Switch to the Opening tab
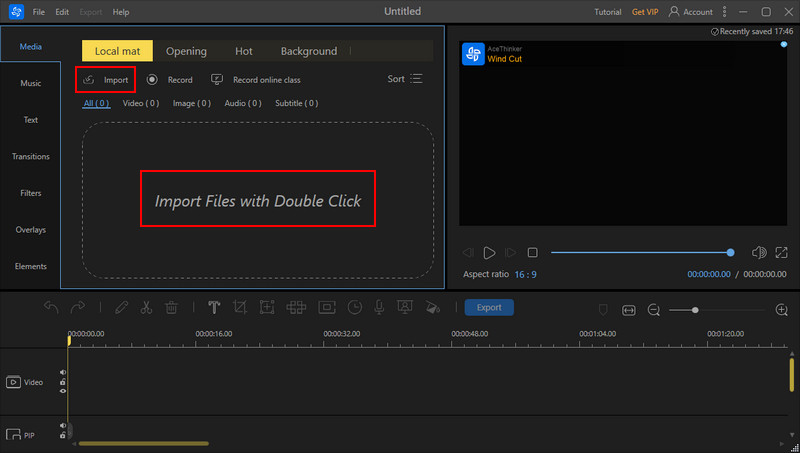The height and width of the screenshot is (453, 800). click(186, 51)
